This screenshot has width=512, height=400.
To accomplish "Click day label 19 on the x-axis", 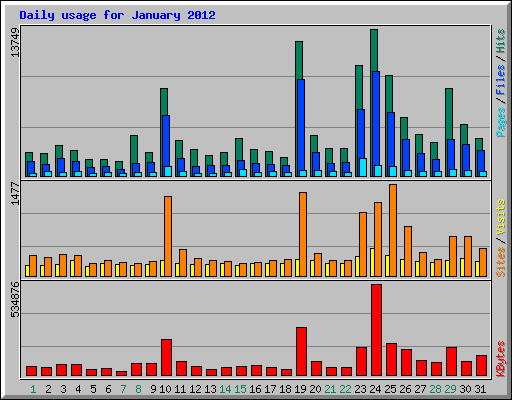I will point(300,389).
